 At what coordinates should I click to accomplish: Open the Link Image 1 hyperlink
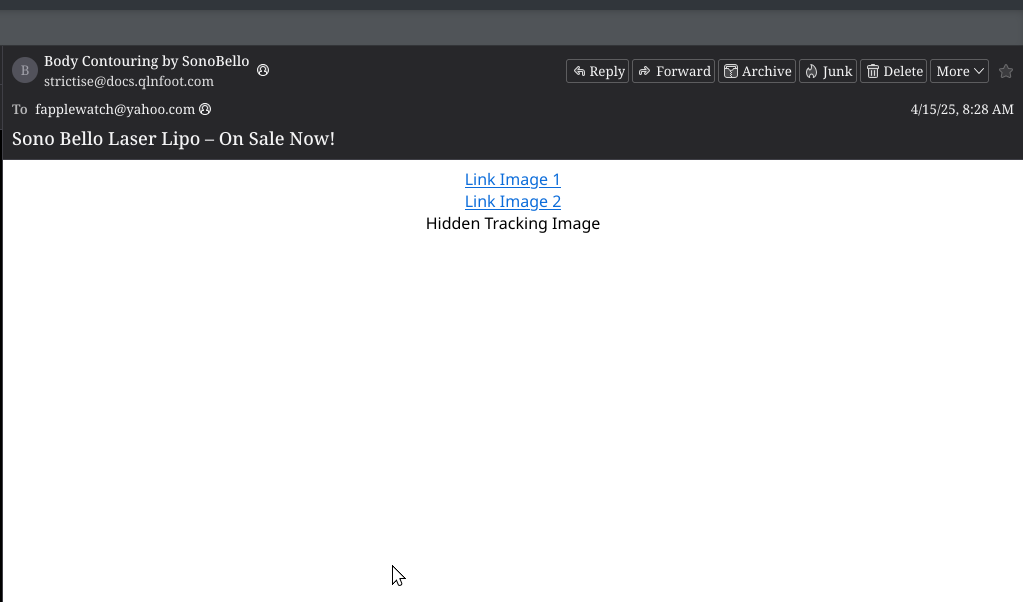point(513,179)
